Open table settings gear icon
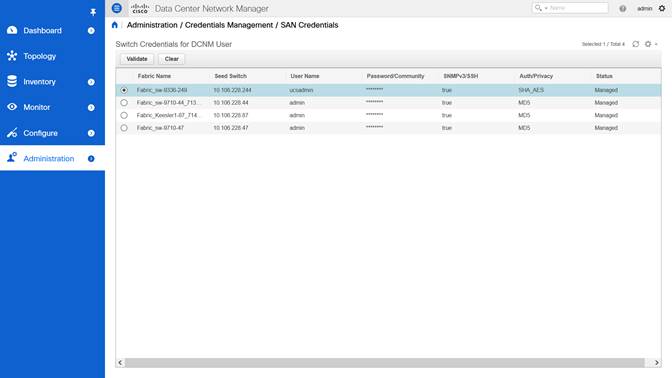 (x=648, y=44)
